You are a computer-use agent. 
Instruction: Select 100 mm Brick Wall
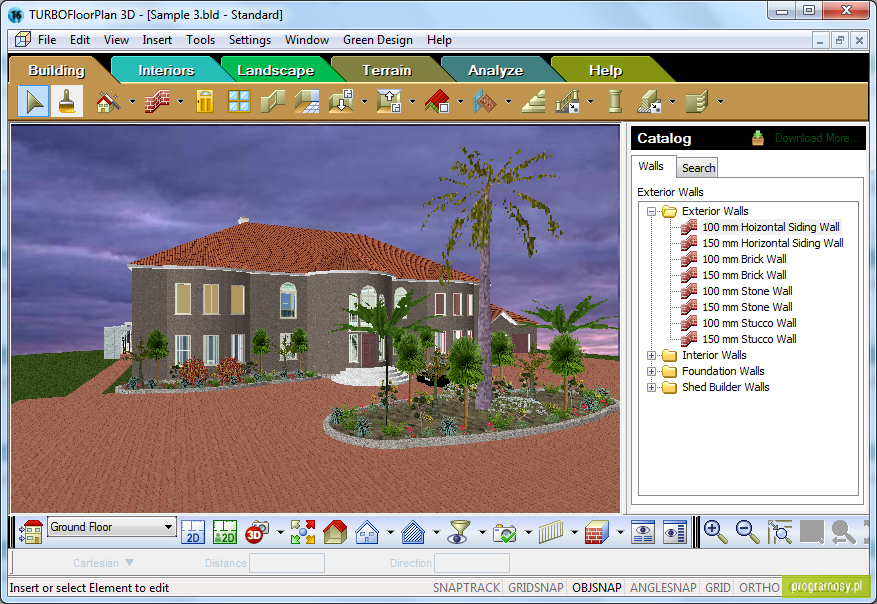[744, 259]
